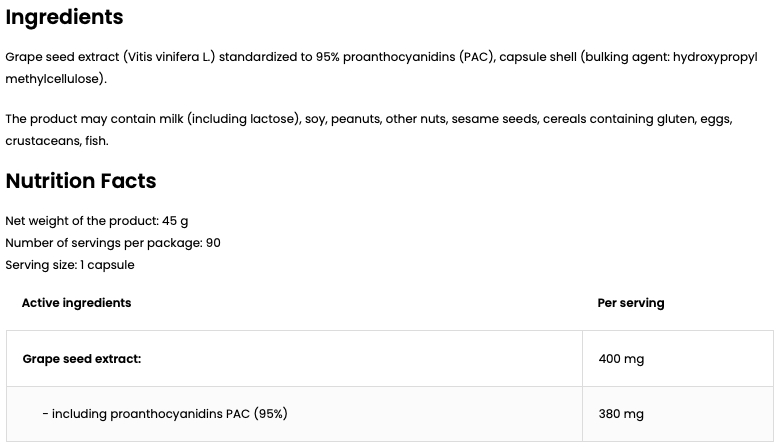Click the 'Net weight of the product: 45 g' line

coord(96,221)
